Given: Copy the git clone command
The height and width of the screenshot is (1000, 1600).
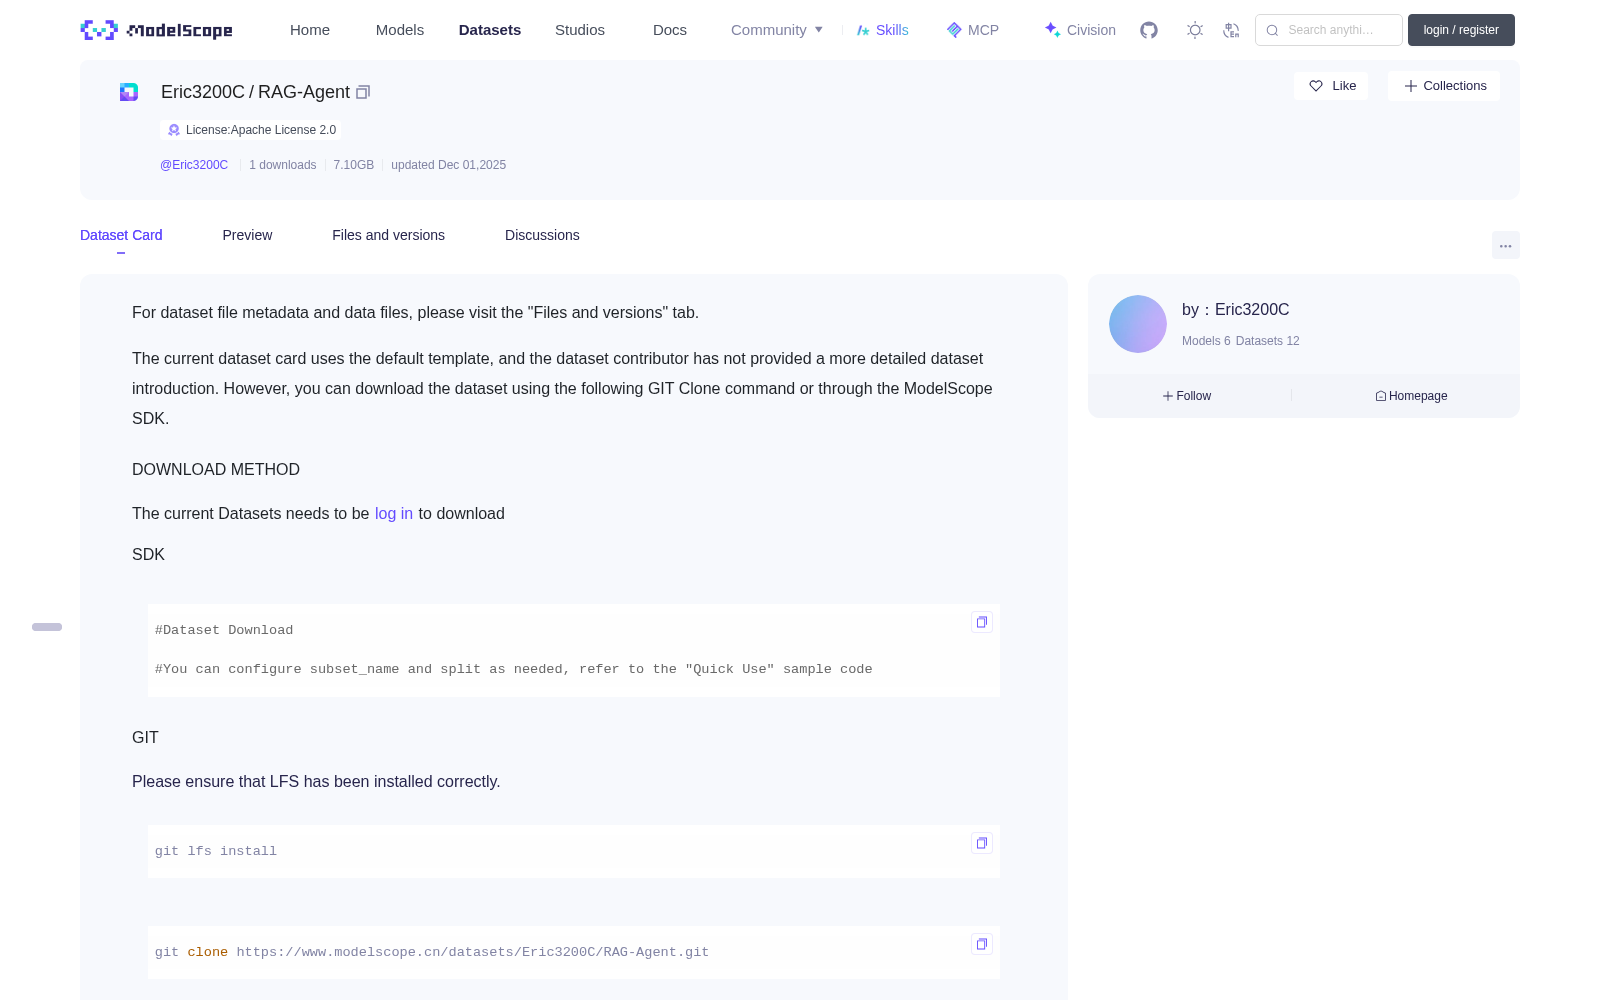Looking at the screenshot, I should pos(982,944).
